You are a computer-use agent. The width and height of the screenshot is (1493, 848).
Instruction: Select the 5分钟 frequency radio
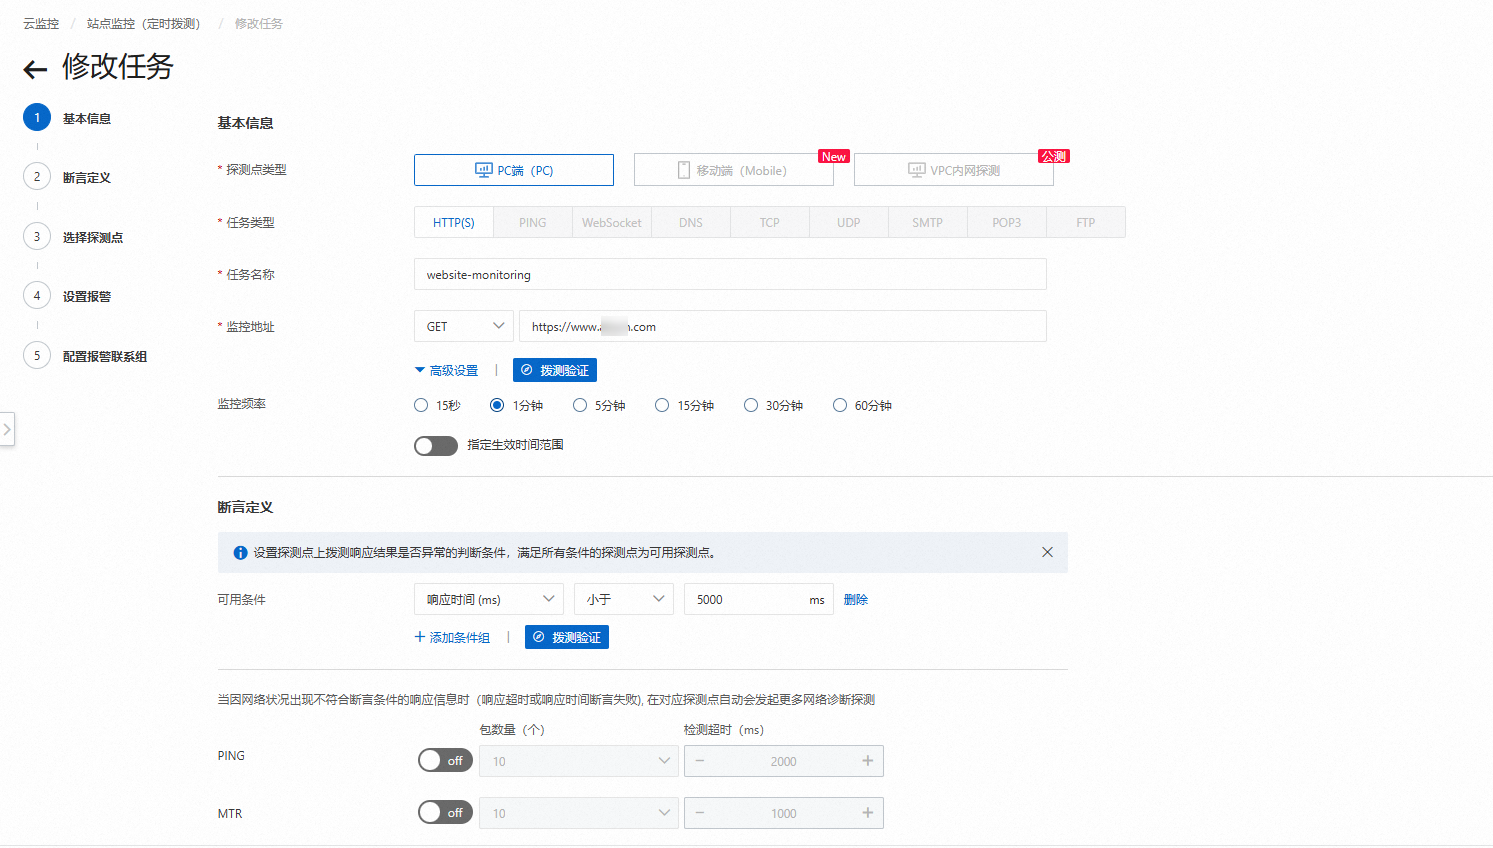pos(580,405)
